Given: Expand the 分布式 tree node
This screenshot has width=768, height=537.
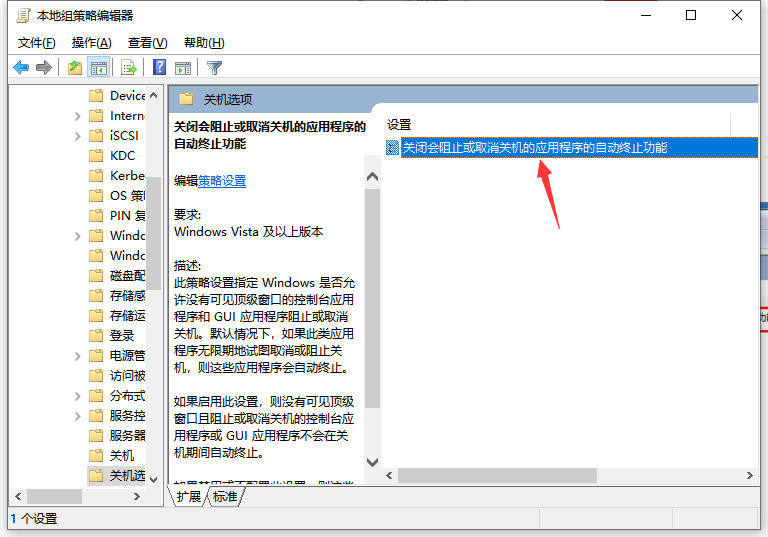Looking at the screenshot, I should pyautogui.click(x=78, y=395).
